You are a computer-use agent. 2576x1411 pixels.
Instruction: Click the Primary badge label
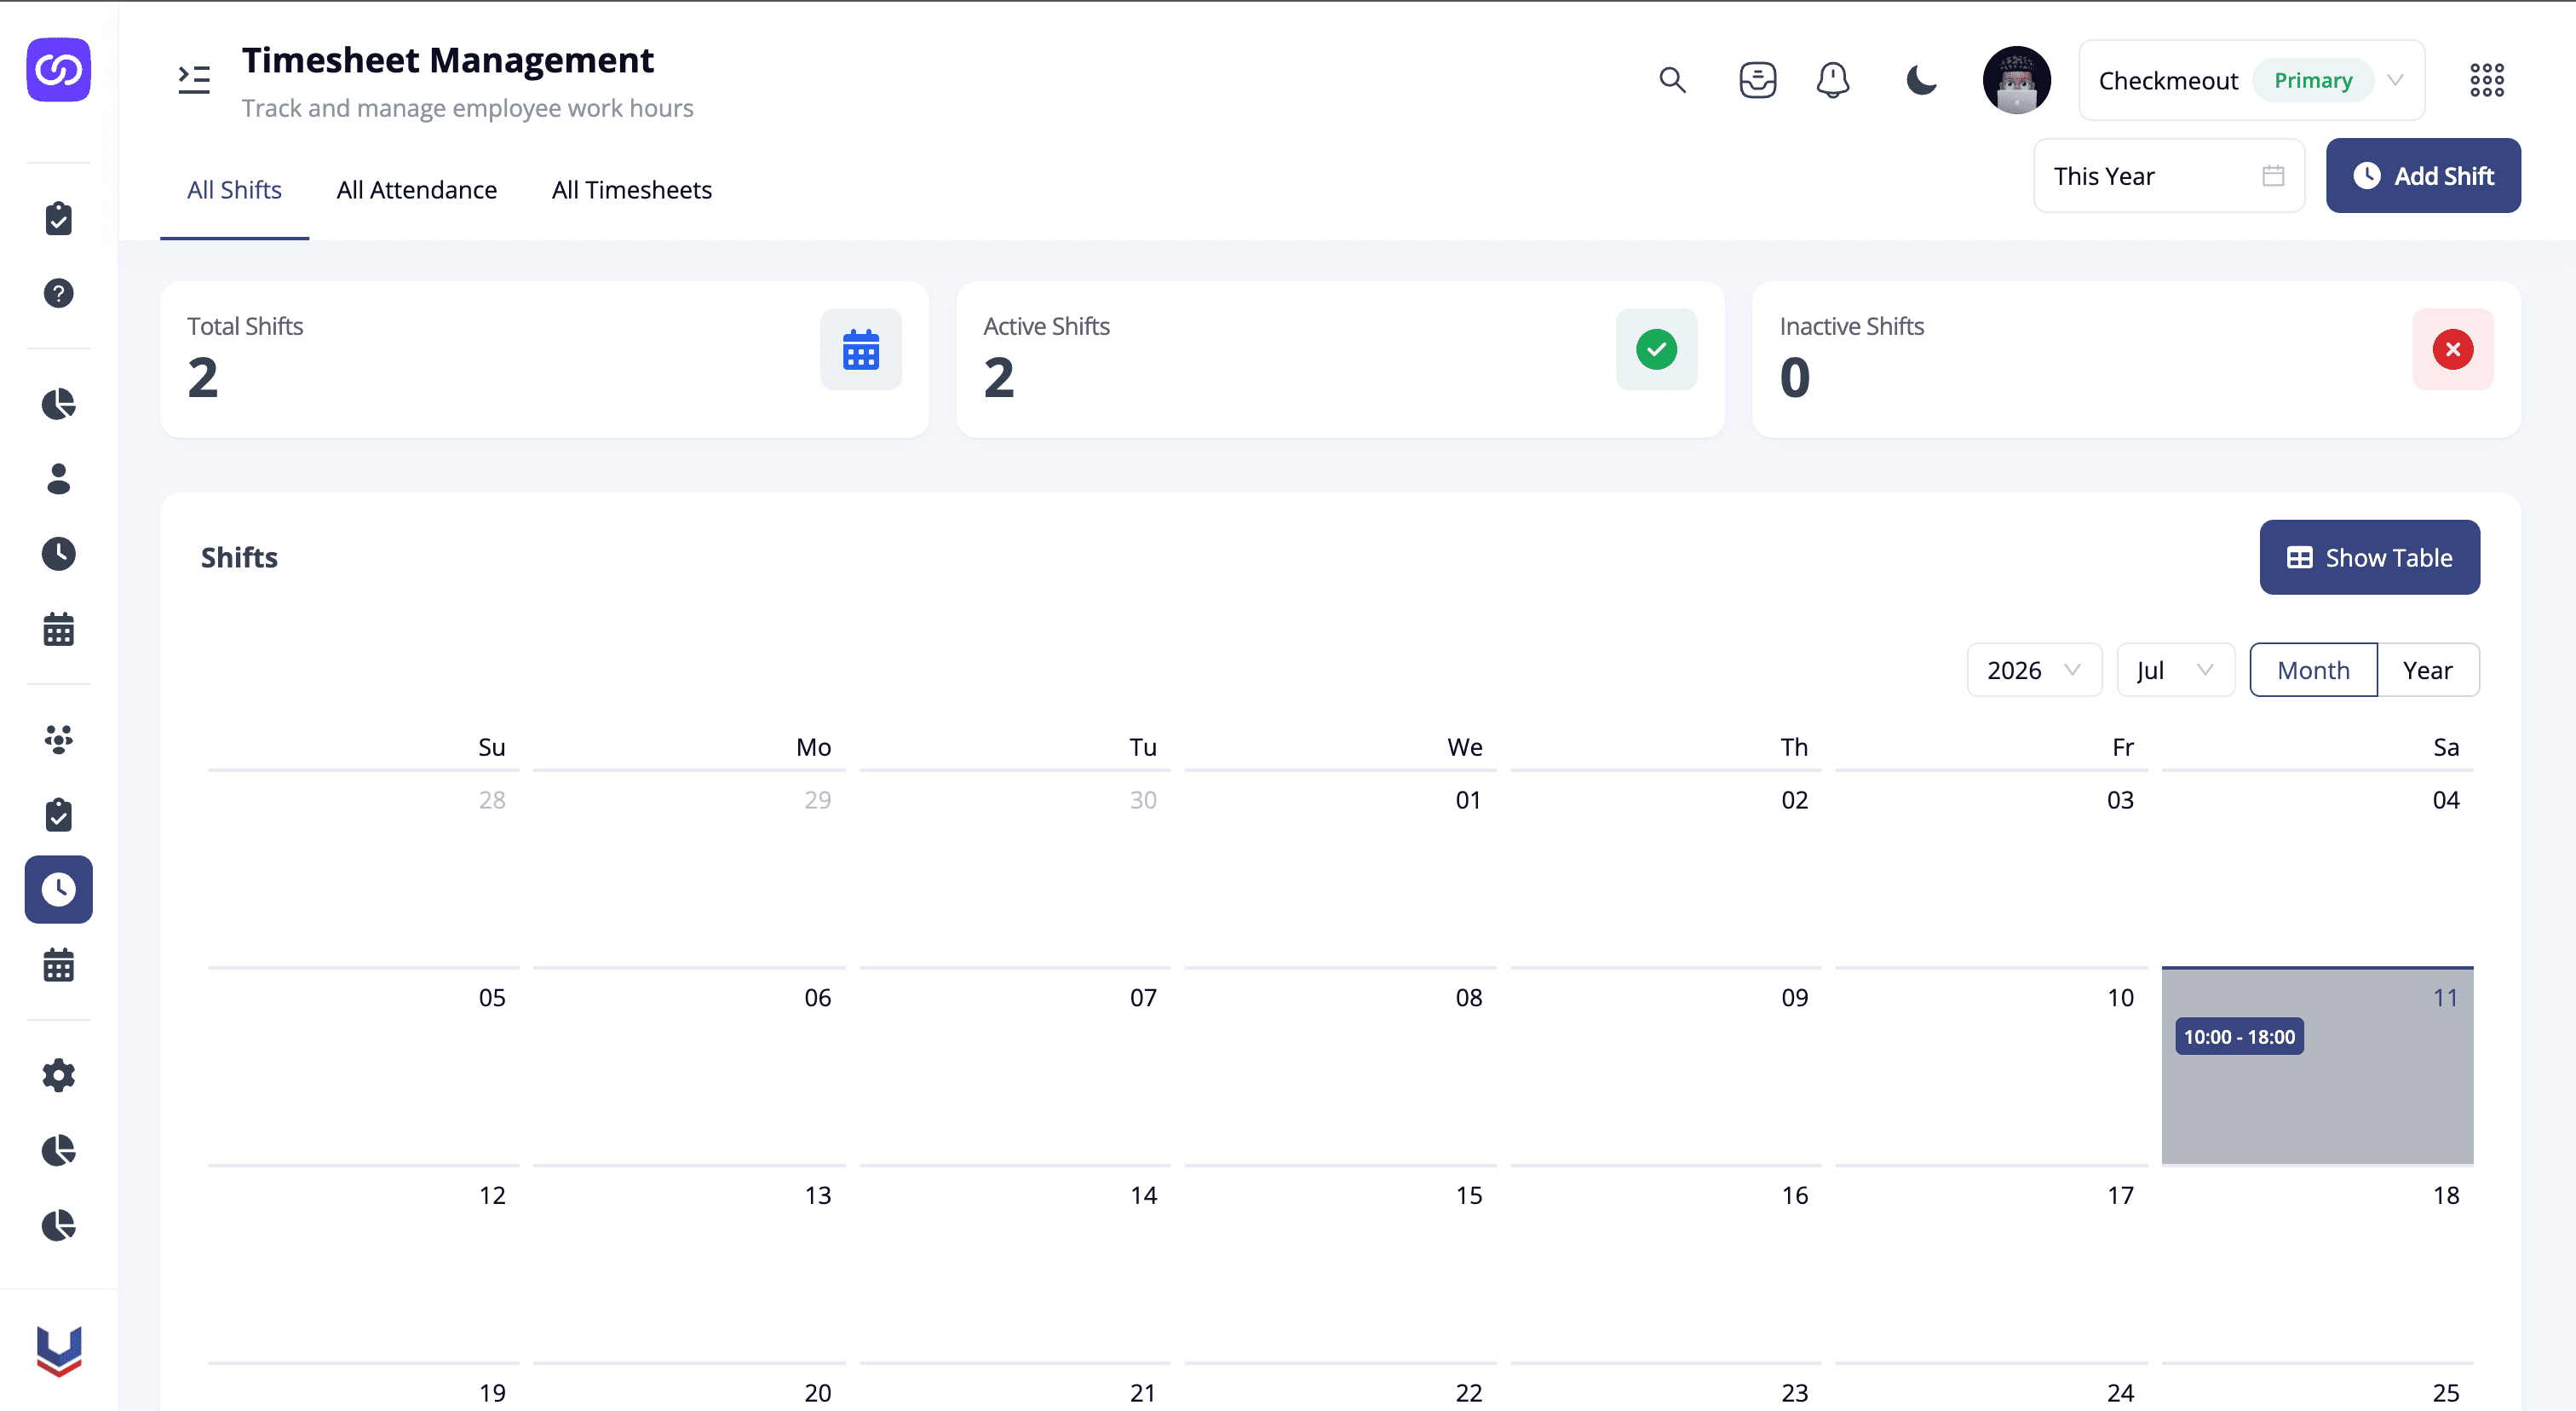(2313, 80)
